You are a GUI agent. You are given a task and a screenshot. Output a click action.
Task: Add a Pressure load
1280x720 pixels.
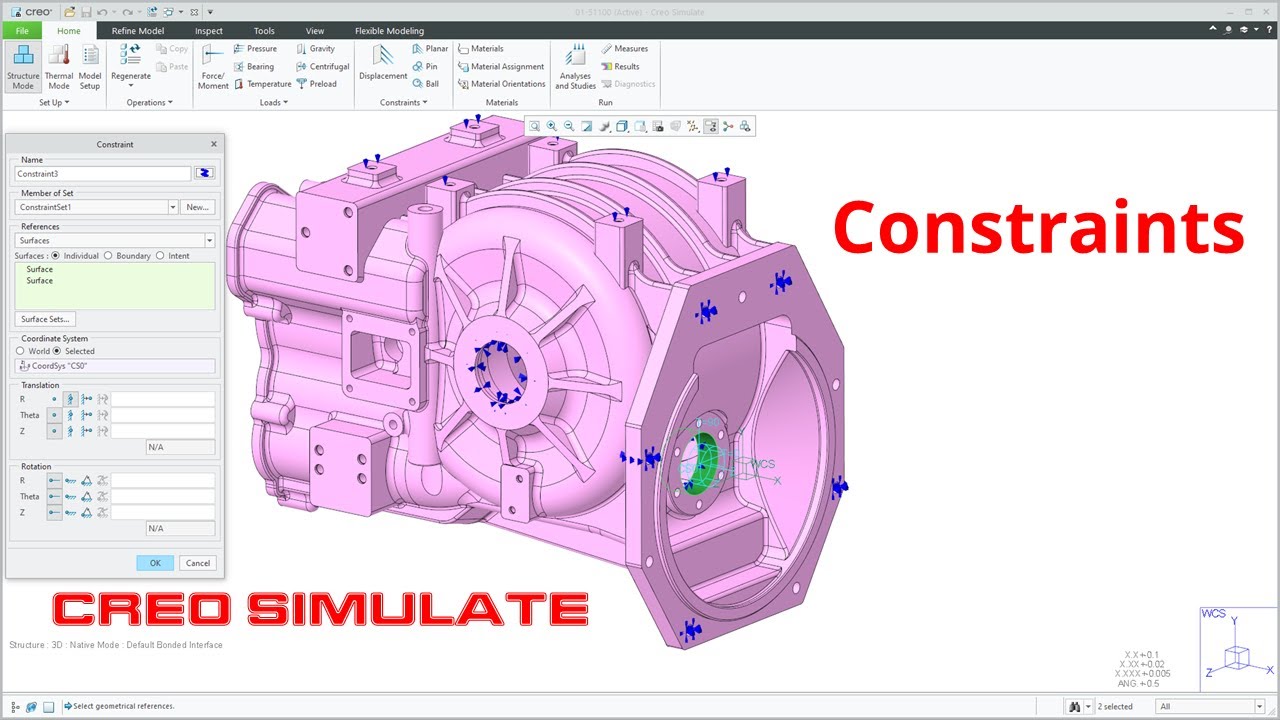255,48
